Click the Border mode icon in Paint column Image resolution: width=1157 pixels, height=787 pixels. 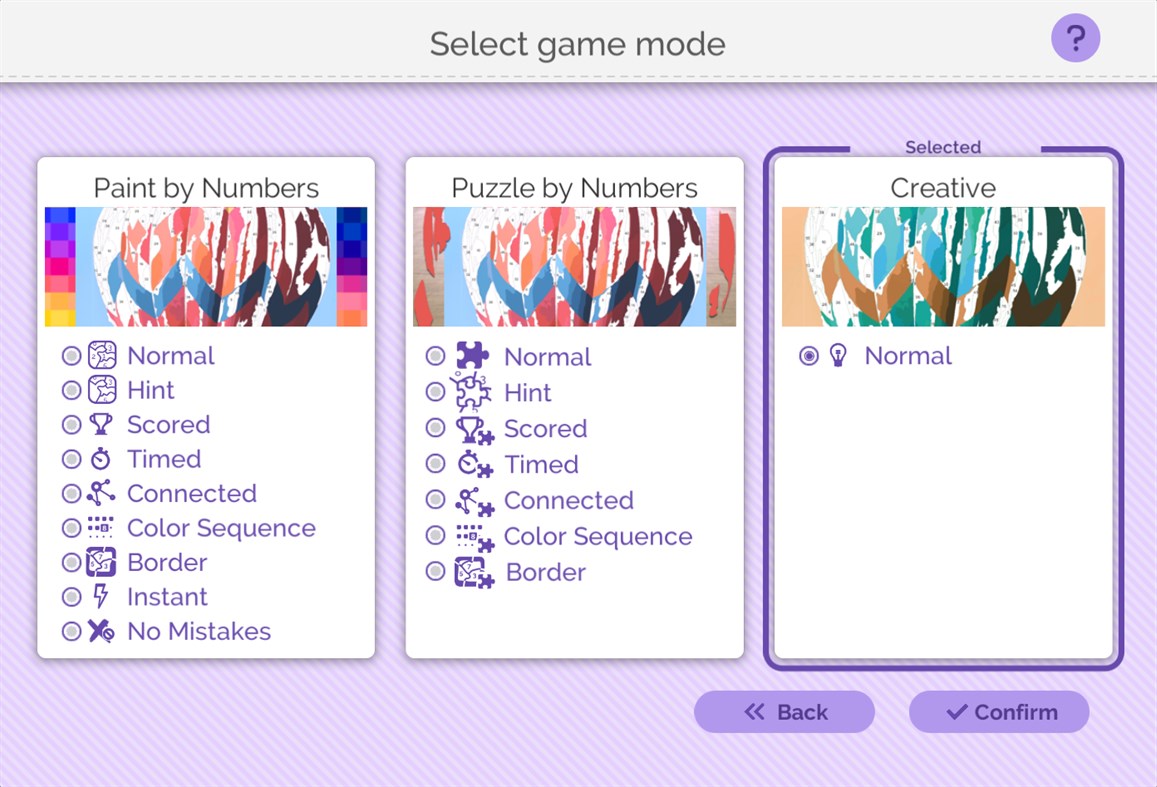click(x=103, y=561)
